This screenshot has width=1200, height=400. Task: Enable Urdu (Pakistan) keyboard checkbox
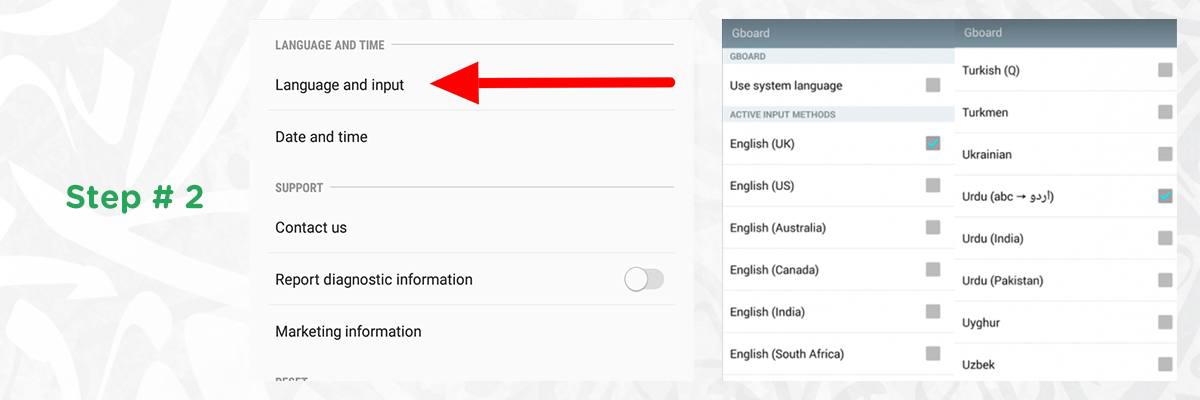(1165, 280)
